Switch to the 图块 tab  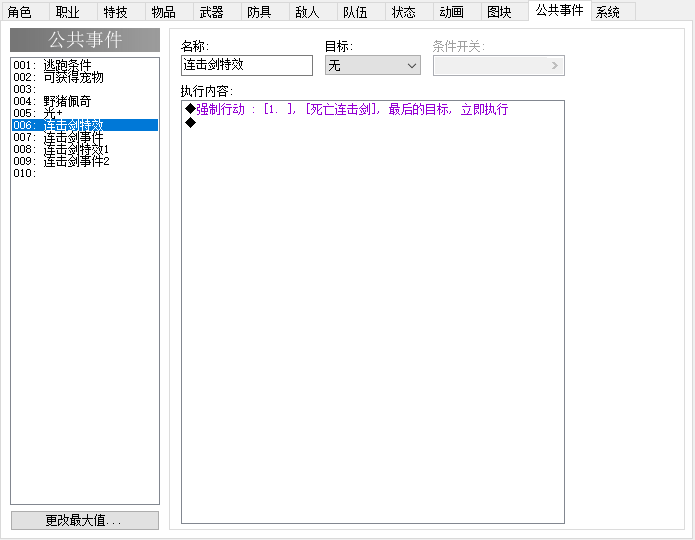504,12
